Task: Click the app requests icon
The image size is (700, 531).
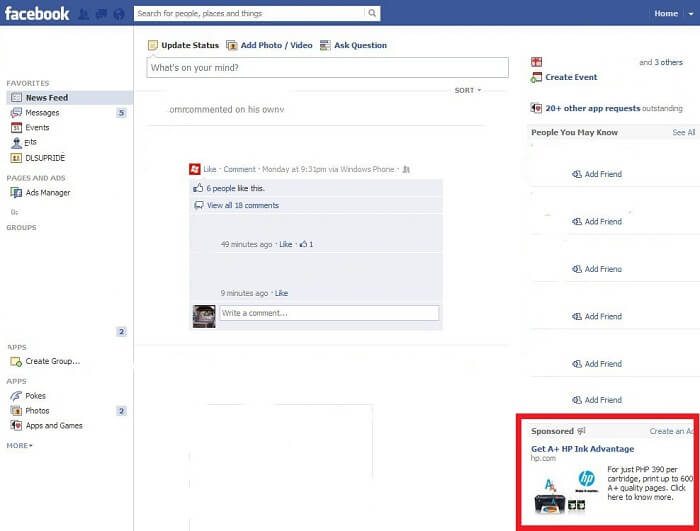Action: [536, 108]
